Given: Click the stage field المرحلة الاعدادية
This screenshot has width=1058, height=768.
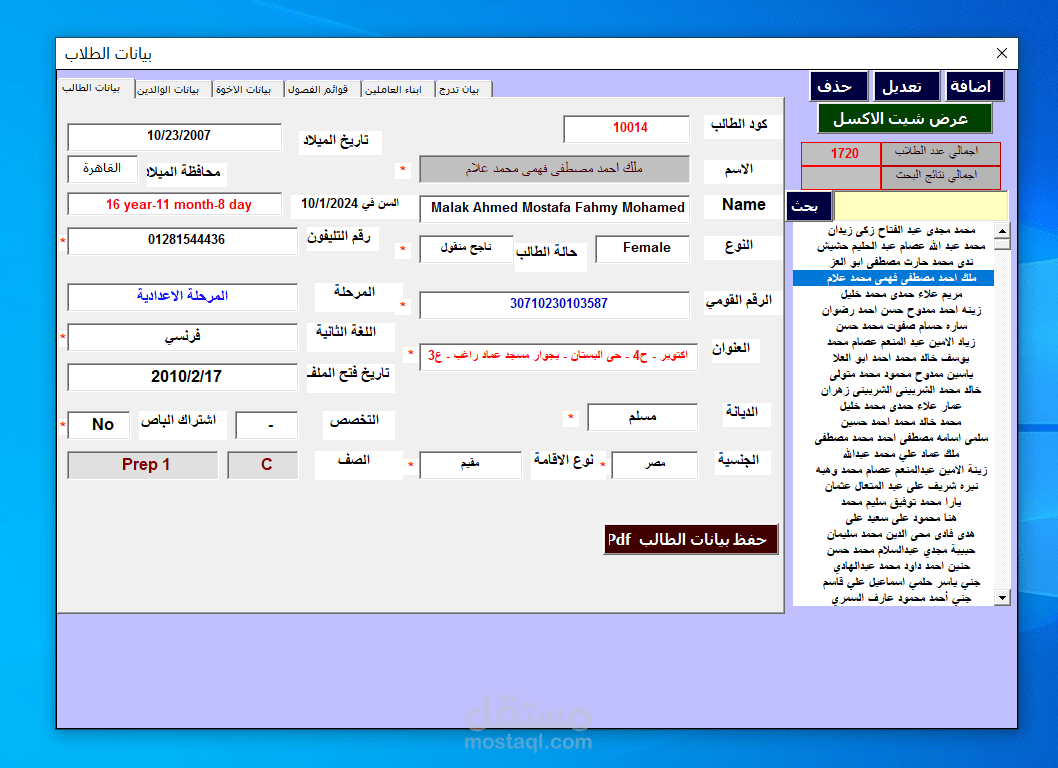Looking at the screenshot, I should tap(183, 297).
